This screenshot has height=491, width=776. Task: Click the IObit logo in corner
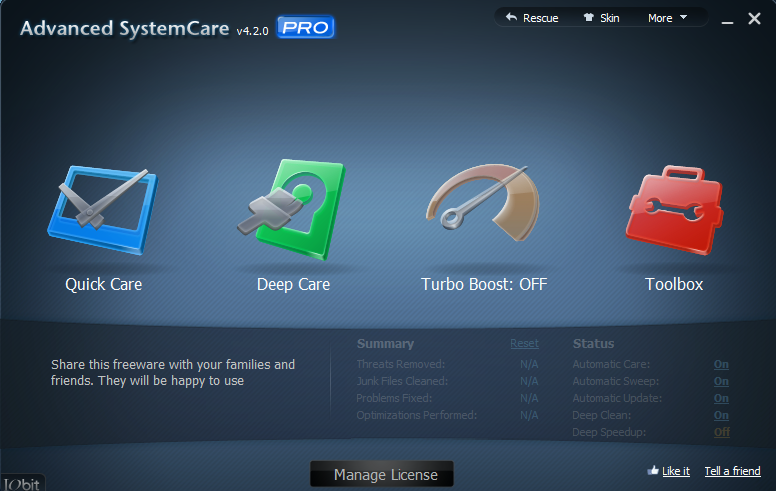pyautogui.click(x=22, y=484)
